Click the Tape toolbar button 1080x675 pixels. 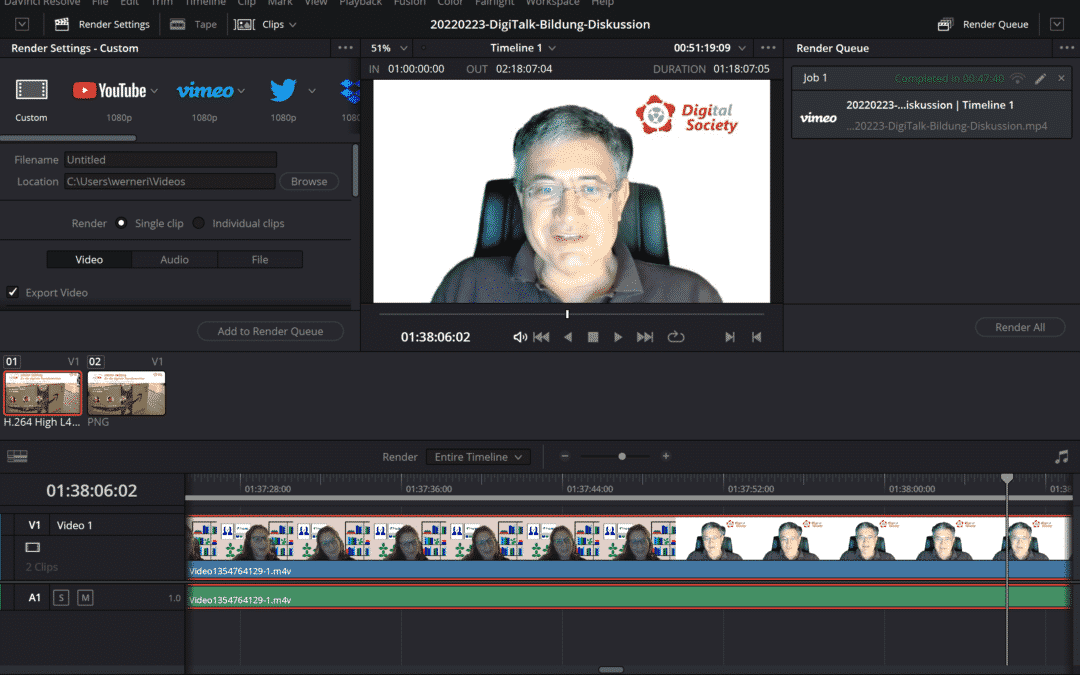194,24
